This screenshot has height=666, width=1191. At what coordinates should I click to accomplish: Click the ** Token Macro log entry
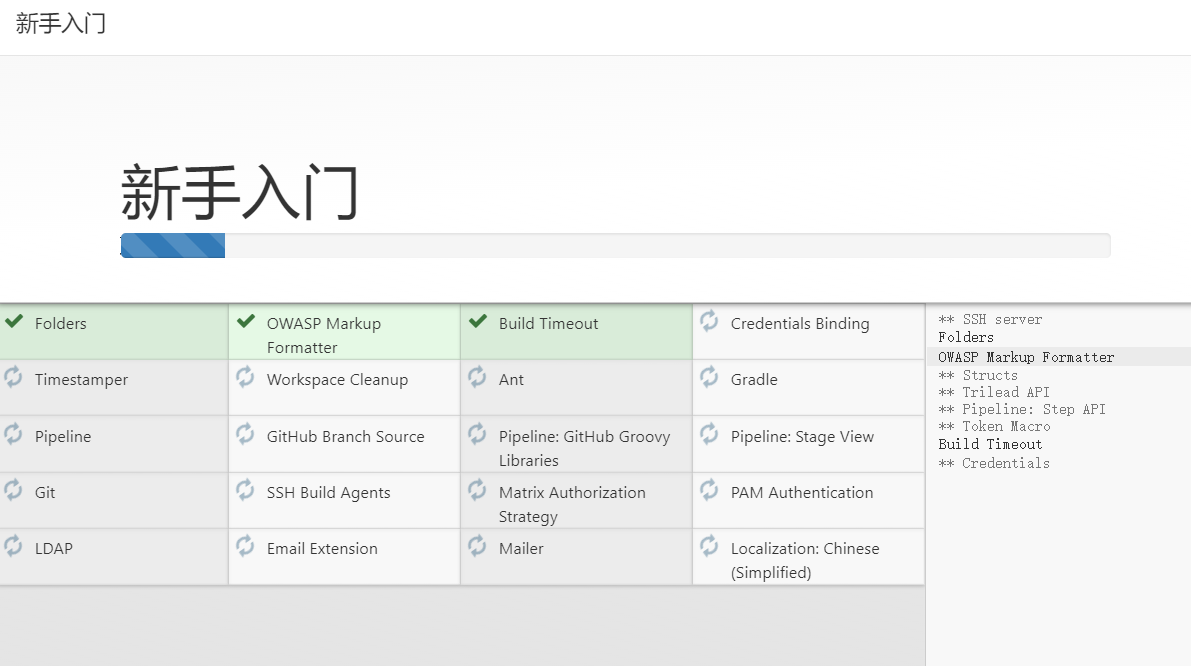994,426
